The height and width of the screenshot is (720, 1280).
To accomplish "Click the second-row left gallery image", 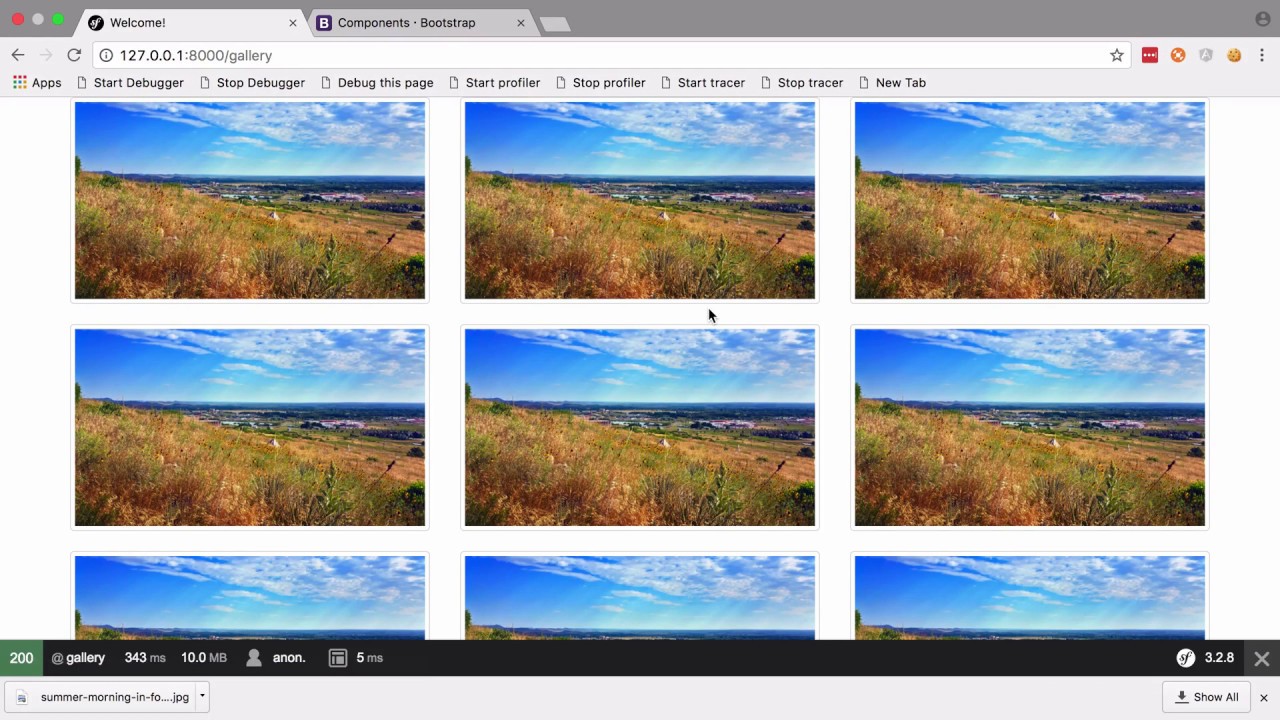I will (x=250, y=427).
